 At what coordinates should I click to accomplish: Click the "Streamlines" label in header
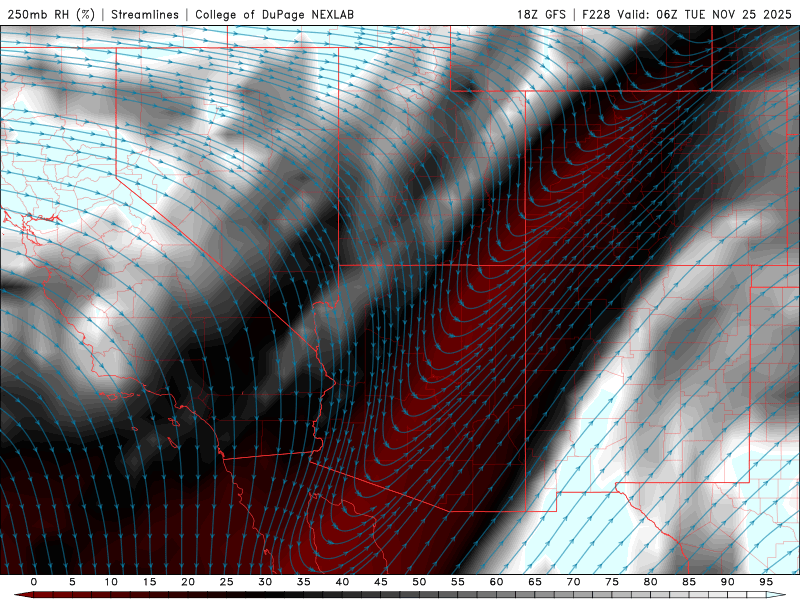pos(145,14)
